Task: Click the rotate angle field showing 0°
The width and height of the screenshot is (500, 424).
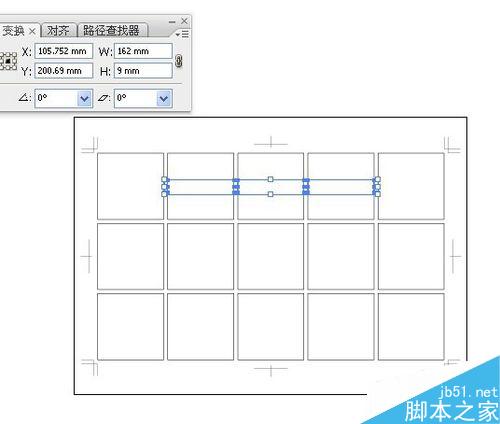Action: pyautogui.click(x=56, y=98)
